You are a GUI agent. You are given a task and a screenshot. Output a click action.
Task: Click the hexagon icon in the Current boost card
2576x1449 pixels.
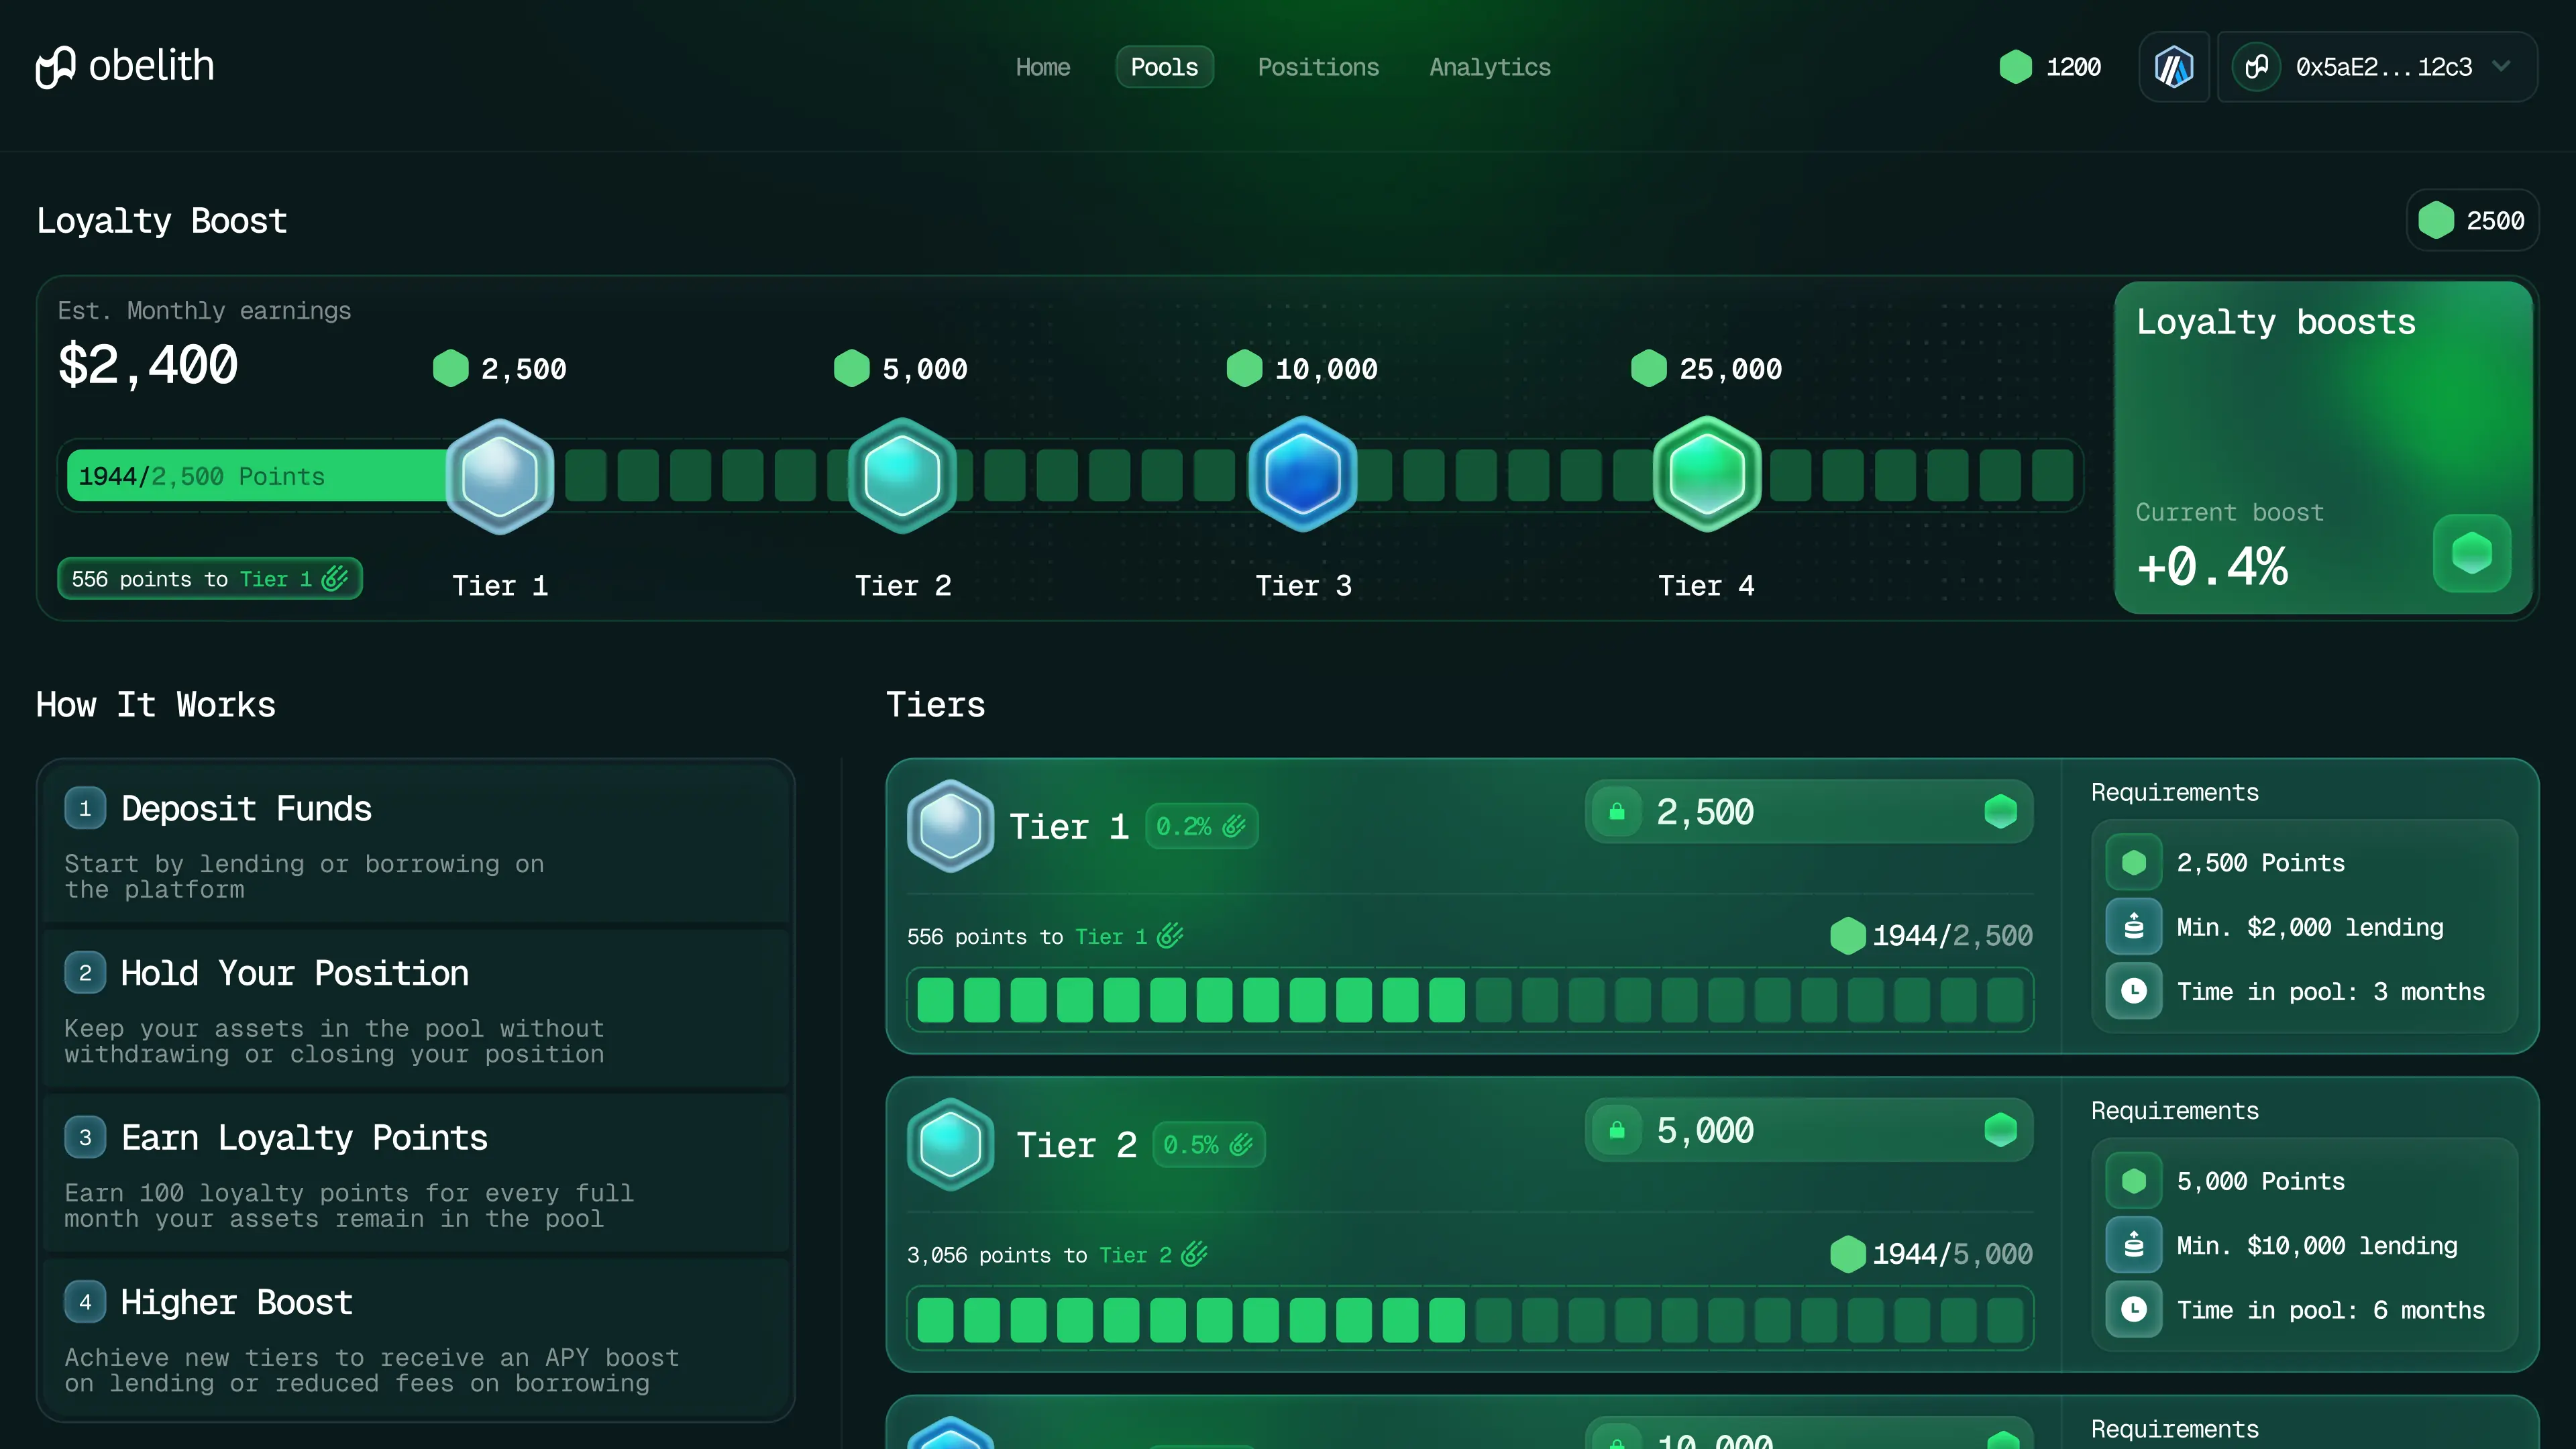2472,553
